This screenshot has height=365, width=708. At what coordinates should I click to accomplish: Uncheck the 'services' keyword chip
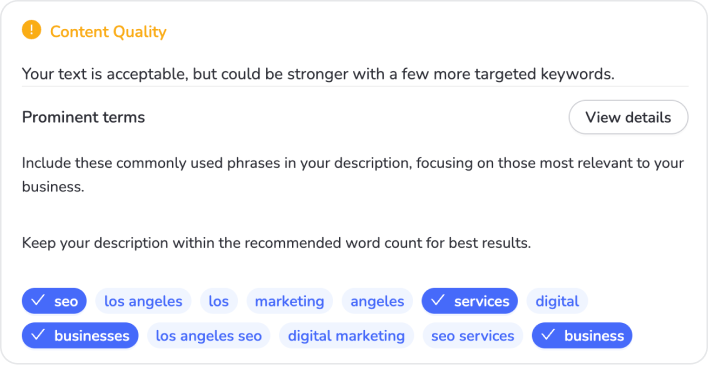click(x=470, y=301)
